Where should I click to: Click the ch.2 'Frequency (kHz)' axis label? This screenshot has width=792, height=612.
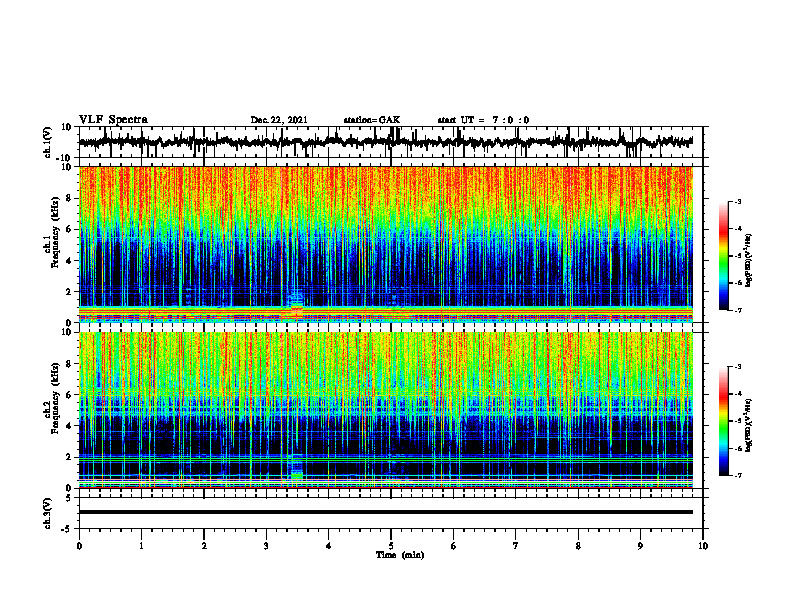click(x=56, y=398)
